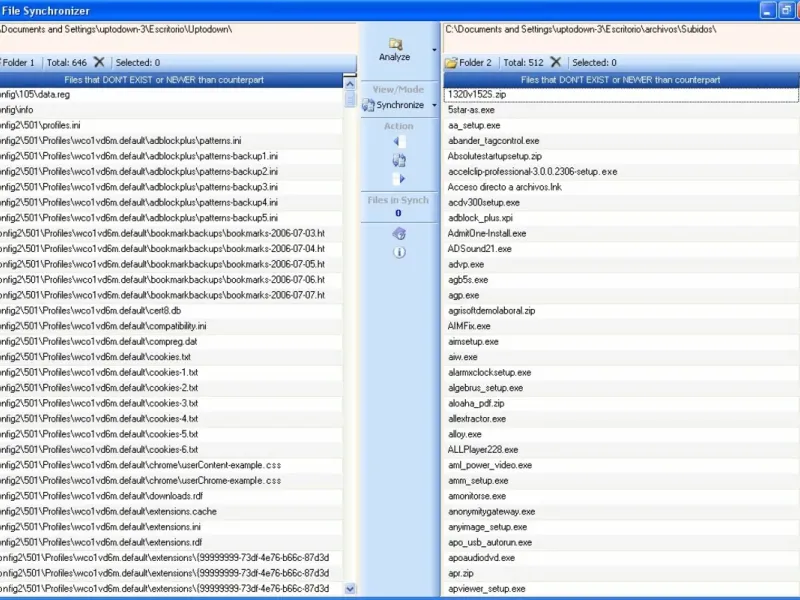Clear the Folder 1 list with its X icon
800x600 pixels.
pyautogui.click(x=99, y=62)
